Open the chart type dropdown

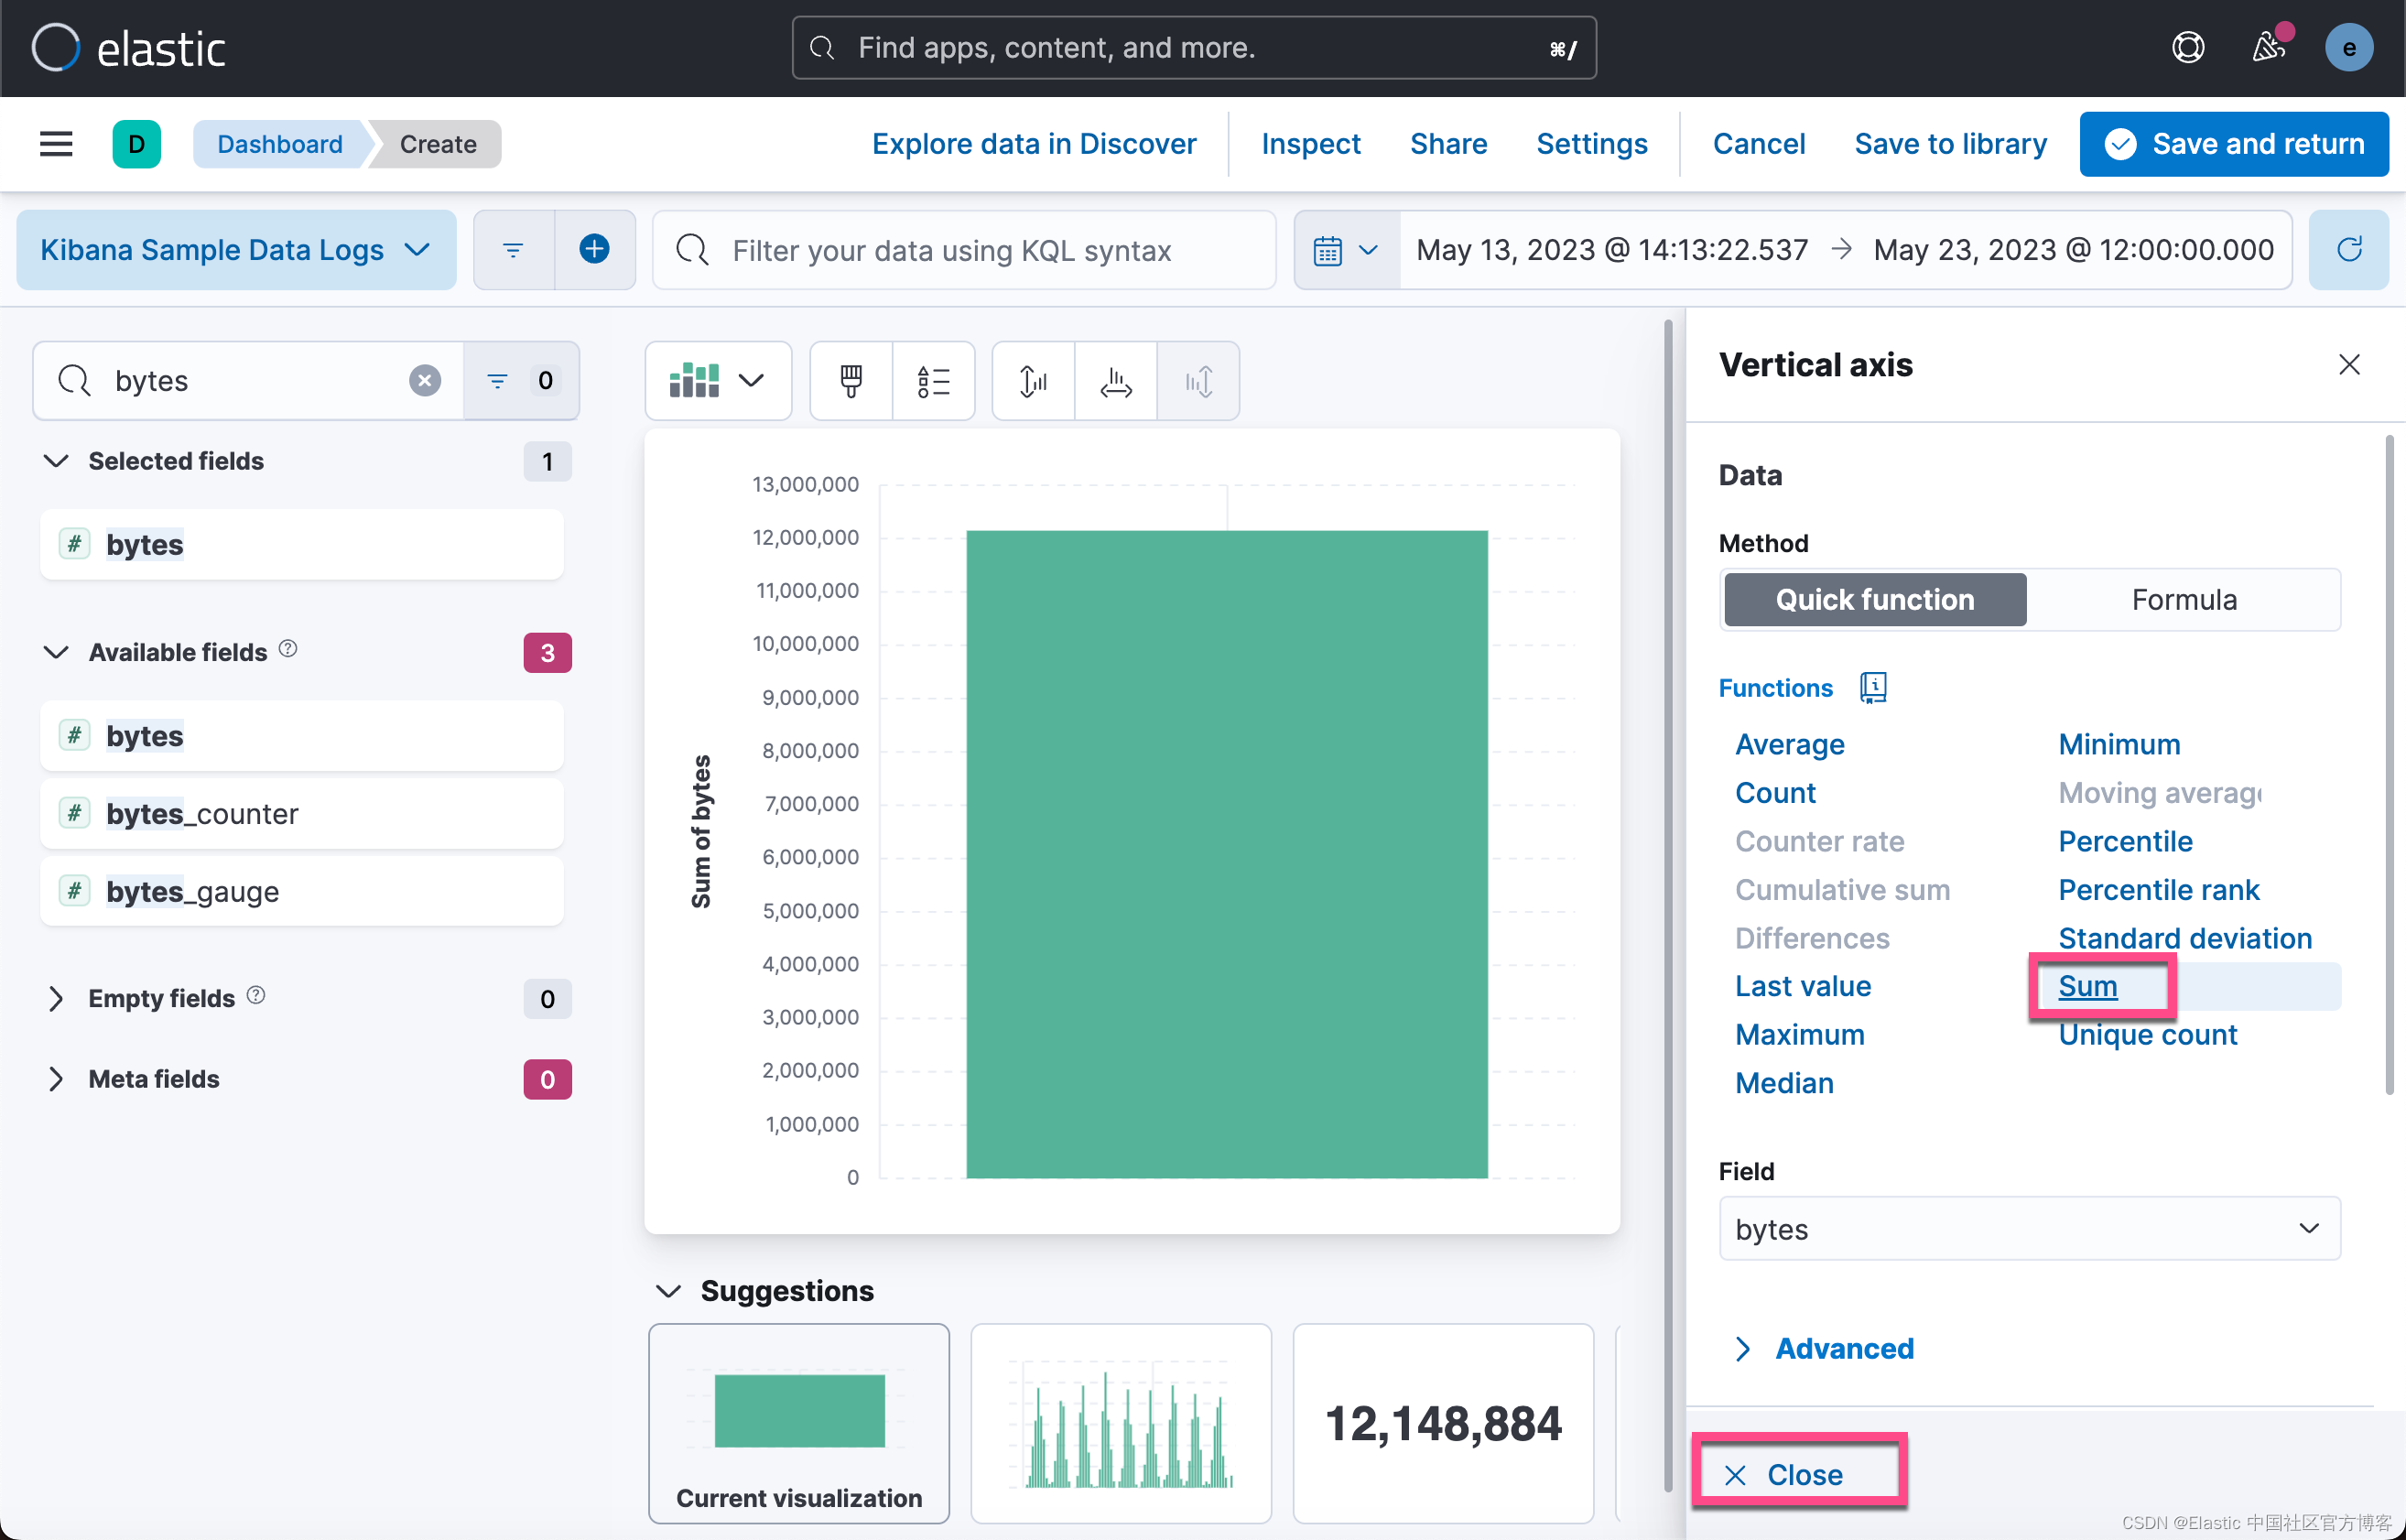click(718, 381)
